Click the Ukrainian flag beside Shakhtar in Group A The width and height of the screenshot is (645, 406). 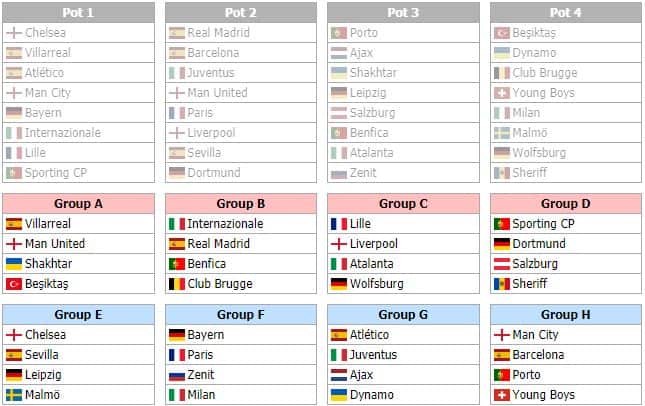[14, 264]
